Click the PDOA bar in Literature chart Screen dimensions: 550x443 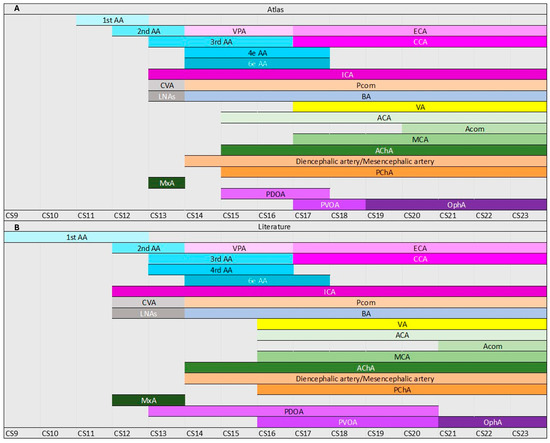(293, 411)
